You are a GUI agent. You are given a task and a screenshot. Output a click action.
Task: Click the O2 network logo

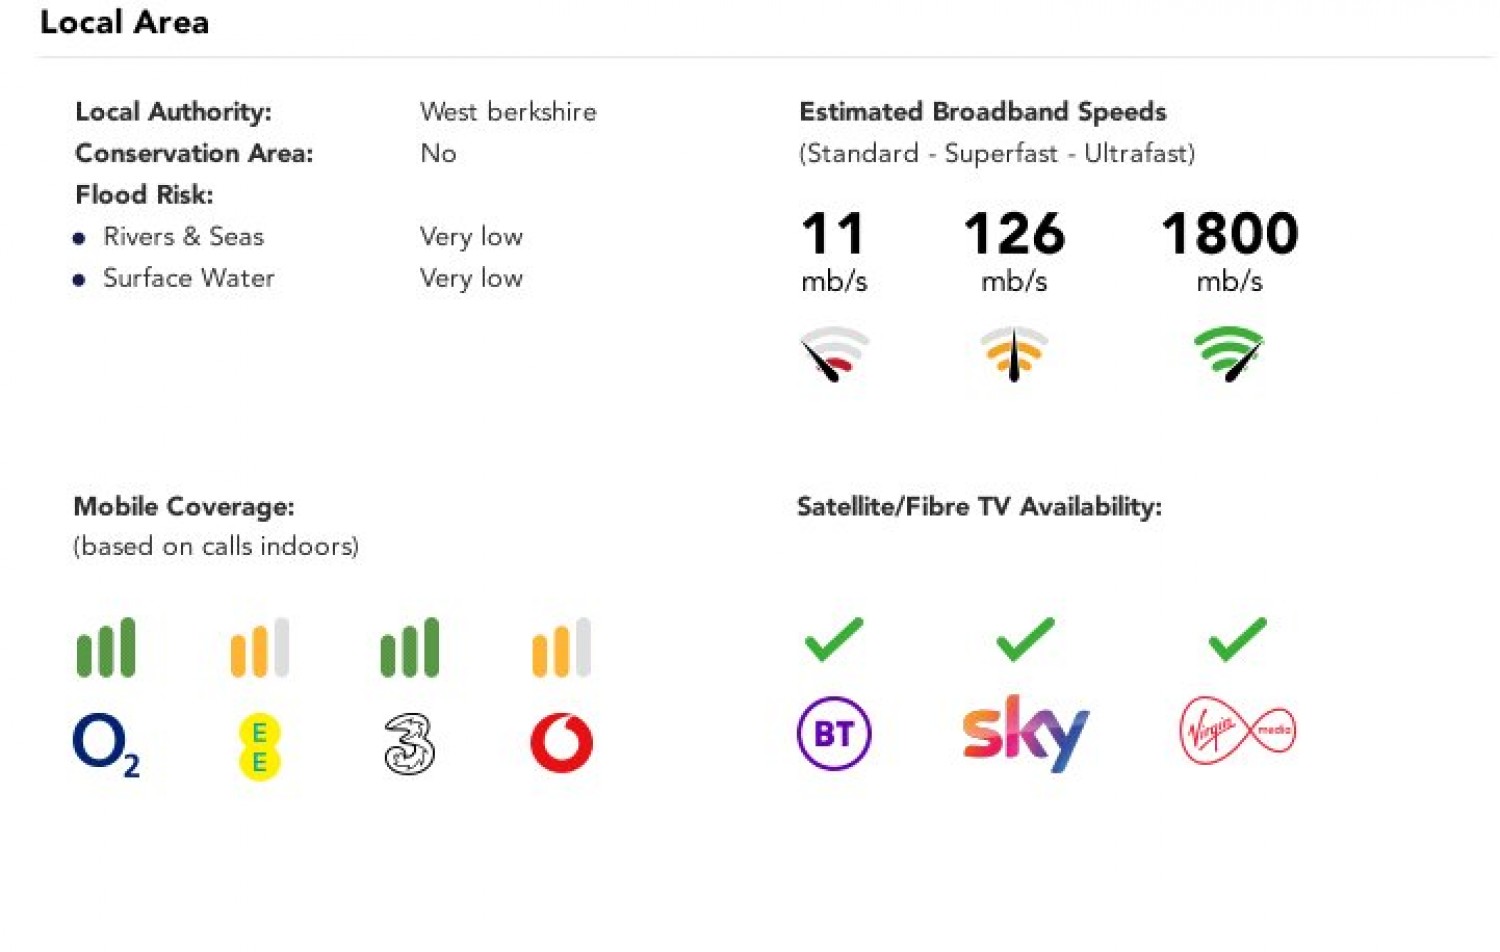pos(105,745)
